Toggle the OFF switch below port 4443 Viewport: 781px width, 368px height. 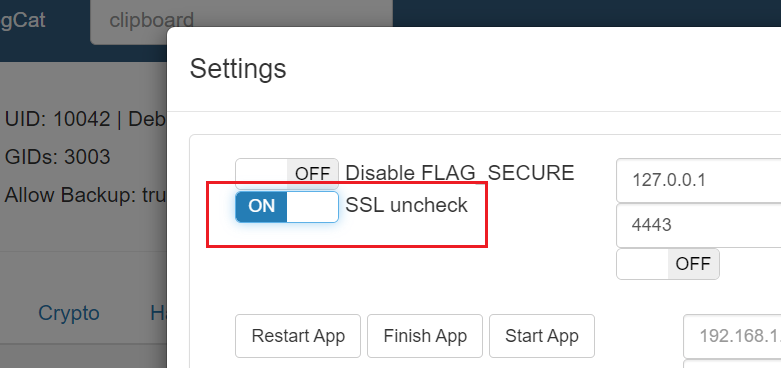click(668, 264)
